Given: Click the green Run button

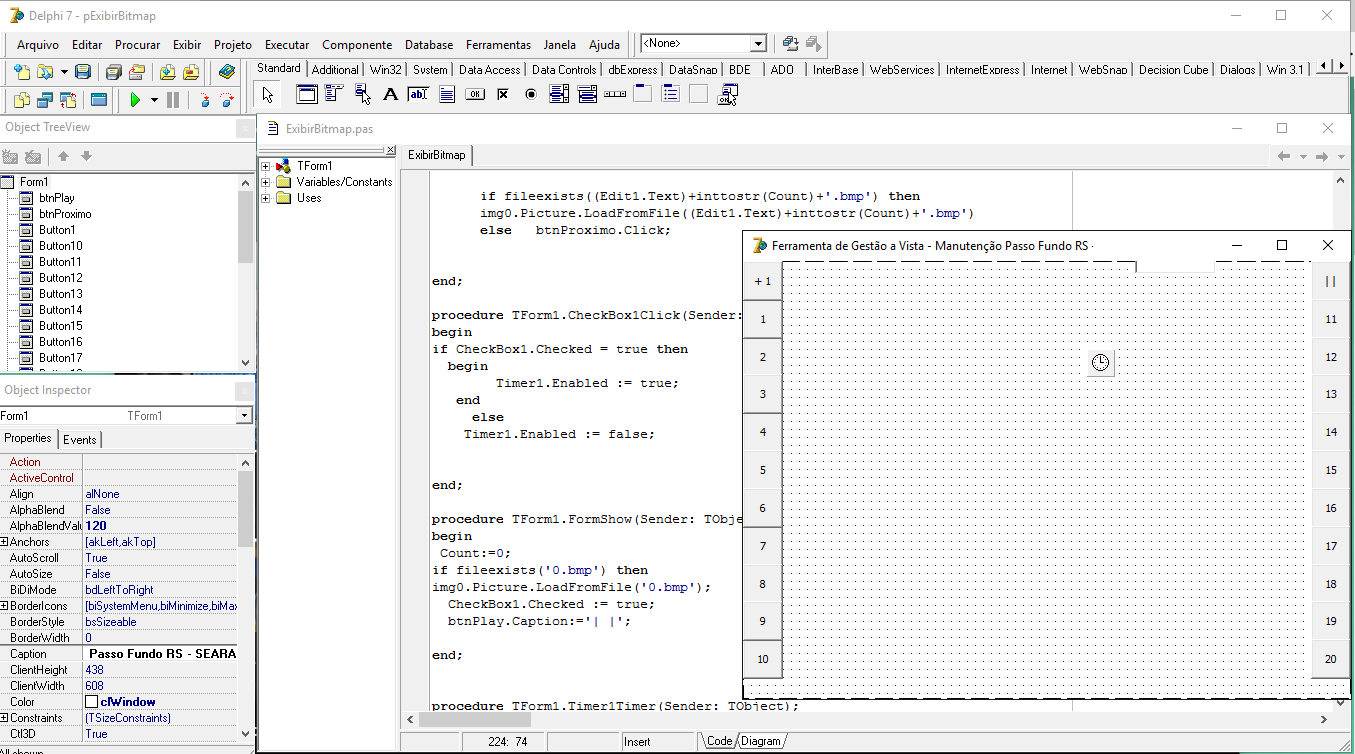Looking at the screenshot, I should click(135, 100).
